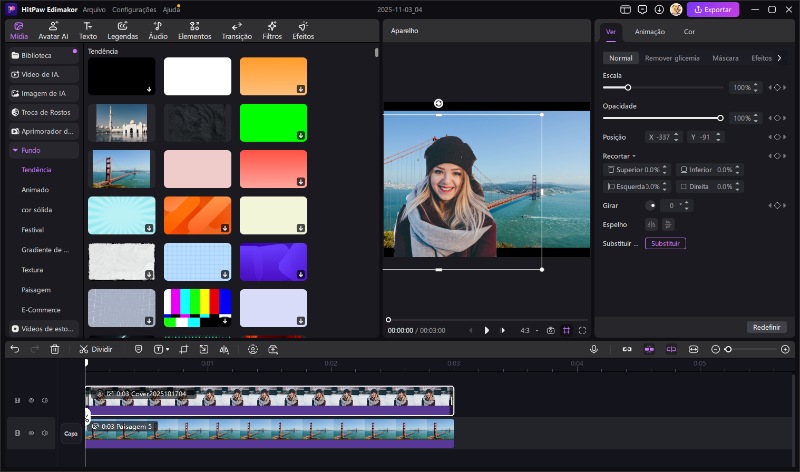This screenshot has width=800, height=472.
Task: Hide the Cover2025 video track
Action: [x=32, y=401]
